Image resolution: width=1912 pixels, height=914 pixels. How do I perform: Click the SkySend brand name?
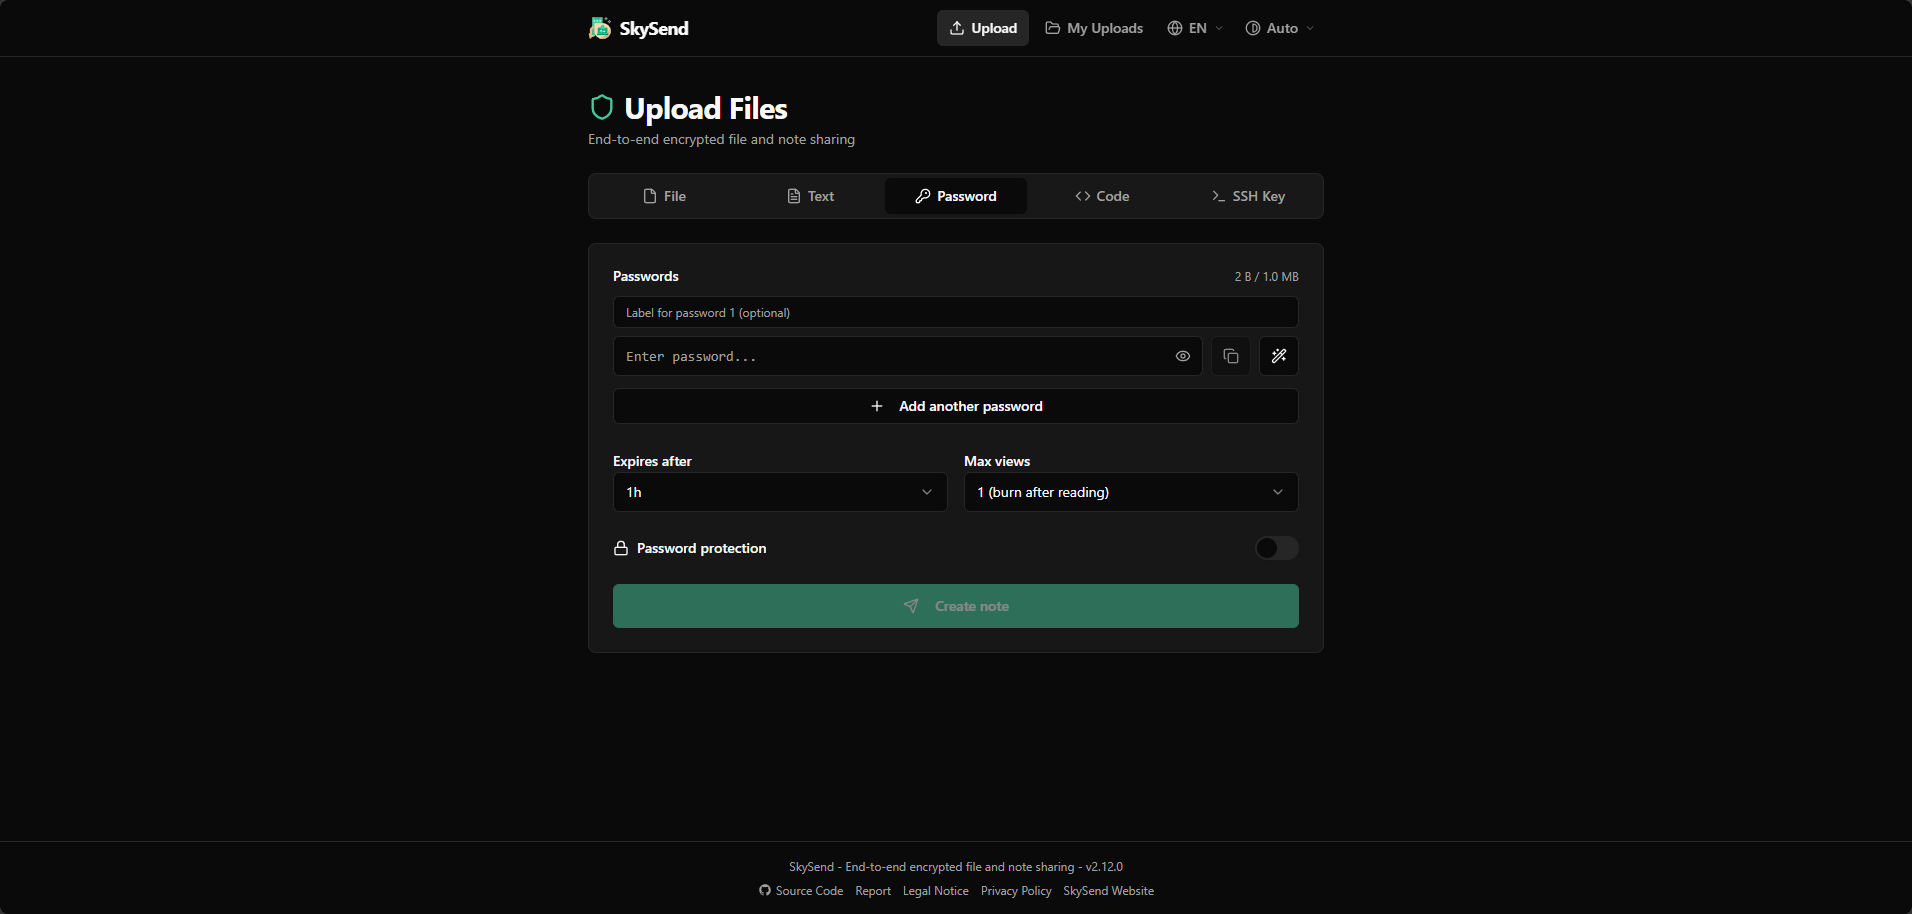click(654, 28)
